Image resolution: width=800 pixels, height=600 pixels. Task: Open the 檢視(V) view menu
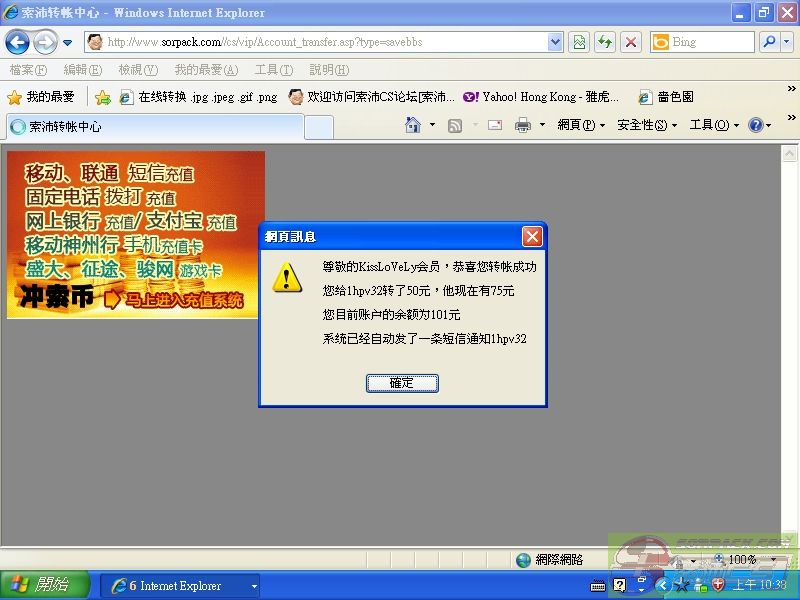[138, 70]
